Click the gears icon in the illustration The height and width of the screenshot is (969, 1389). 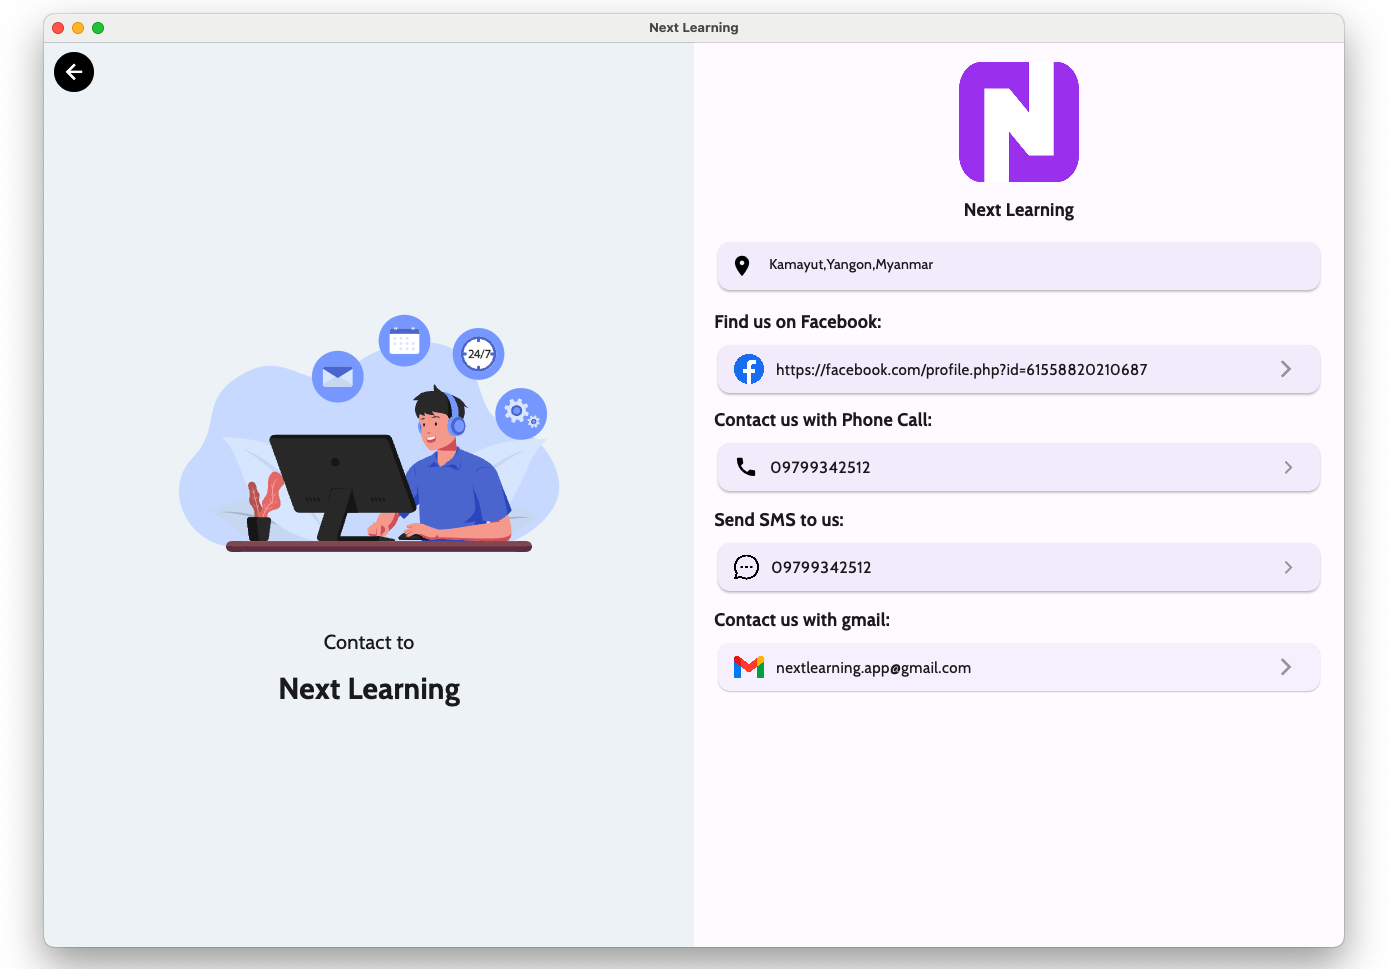[x=521, y=413]
